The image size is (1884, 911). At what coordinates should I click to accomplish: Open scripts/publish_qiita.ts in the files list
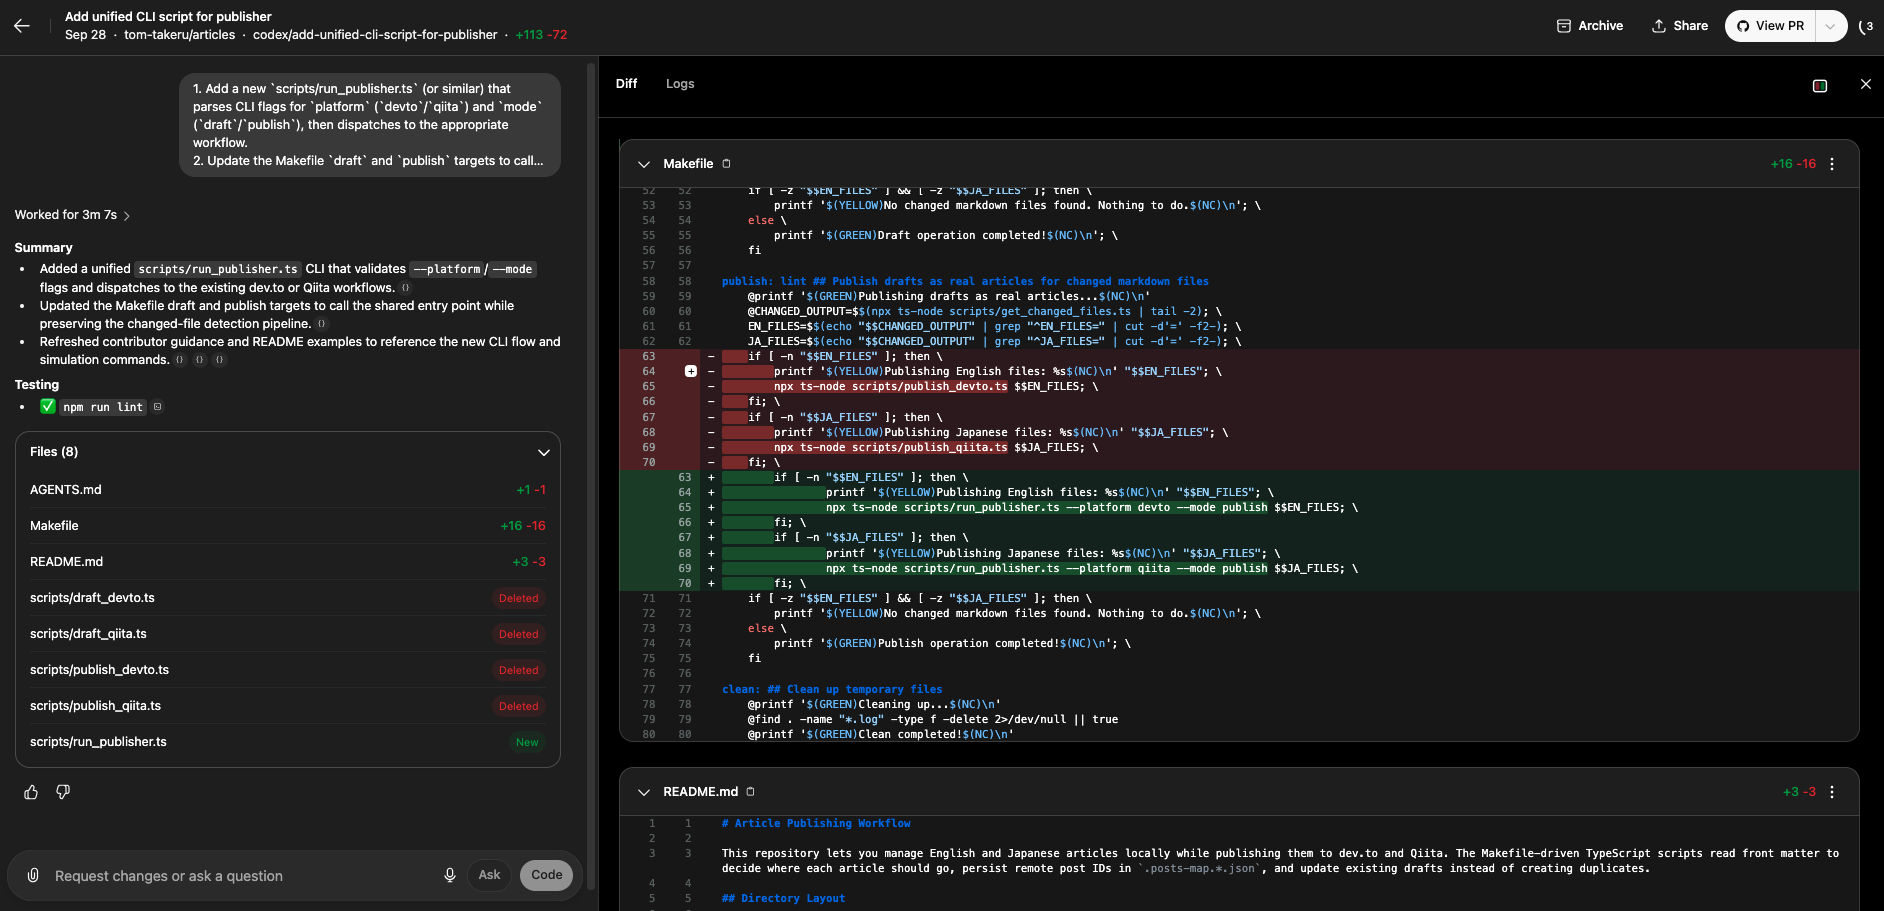[x=288, y=706]
